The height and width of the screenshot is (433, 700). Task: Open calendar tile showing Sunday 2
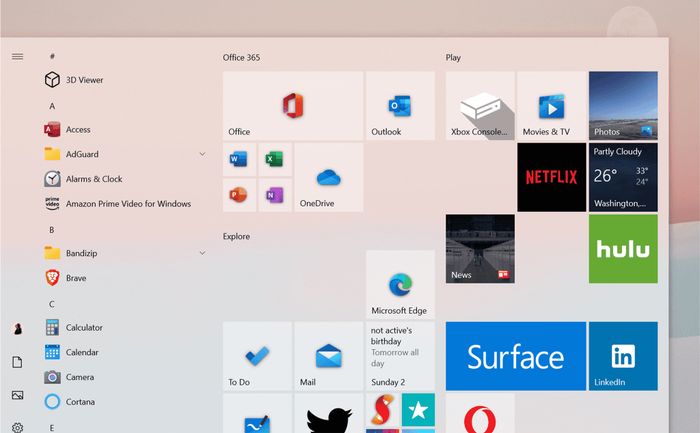pyautogui.click(x=400, y=356)
